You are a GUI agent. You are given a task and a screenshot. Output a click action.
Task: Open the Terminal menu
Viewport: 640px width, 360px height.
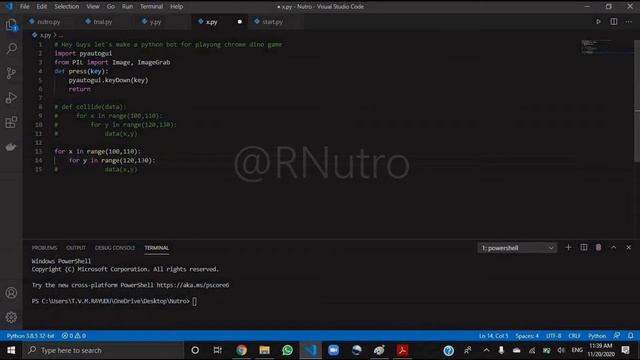click(x=151, y=7)
